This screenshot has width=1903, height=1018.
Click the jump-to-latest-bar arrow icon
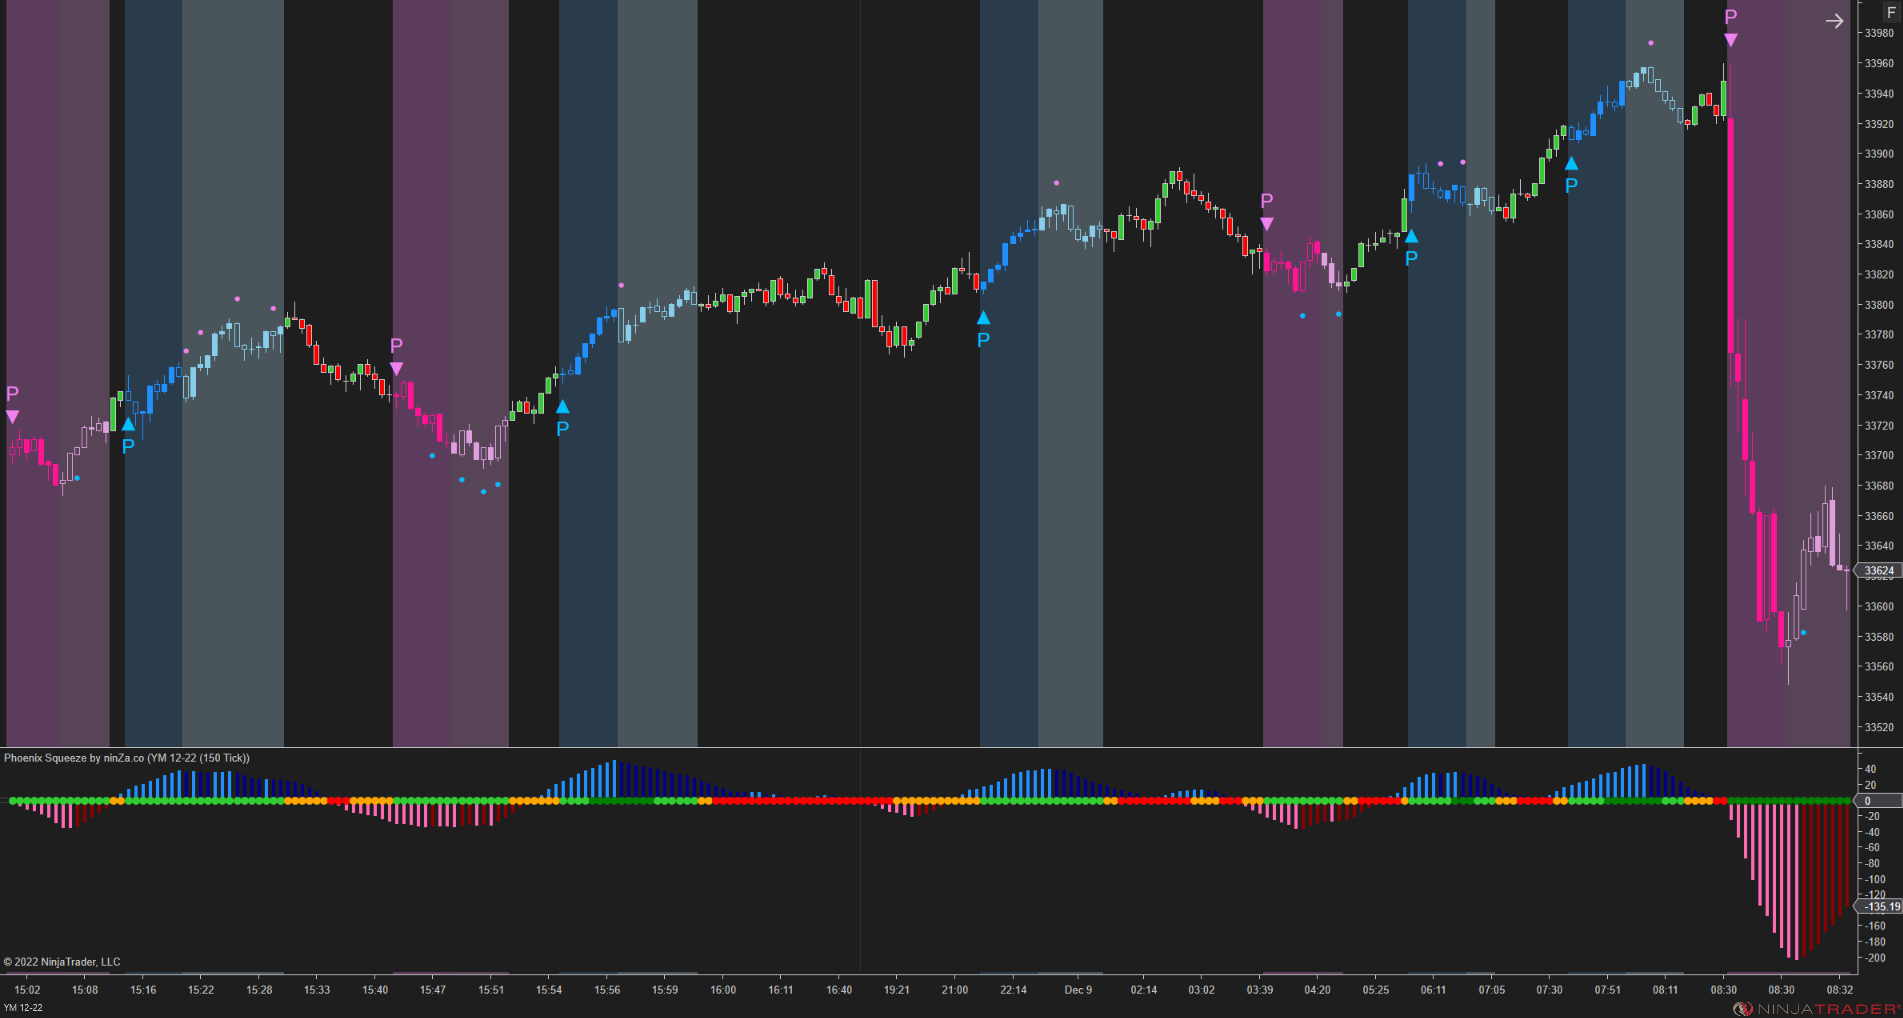pyautogui.click(x=1837, y=20)
